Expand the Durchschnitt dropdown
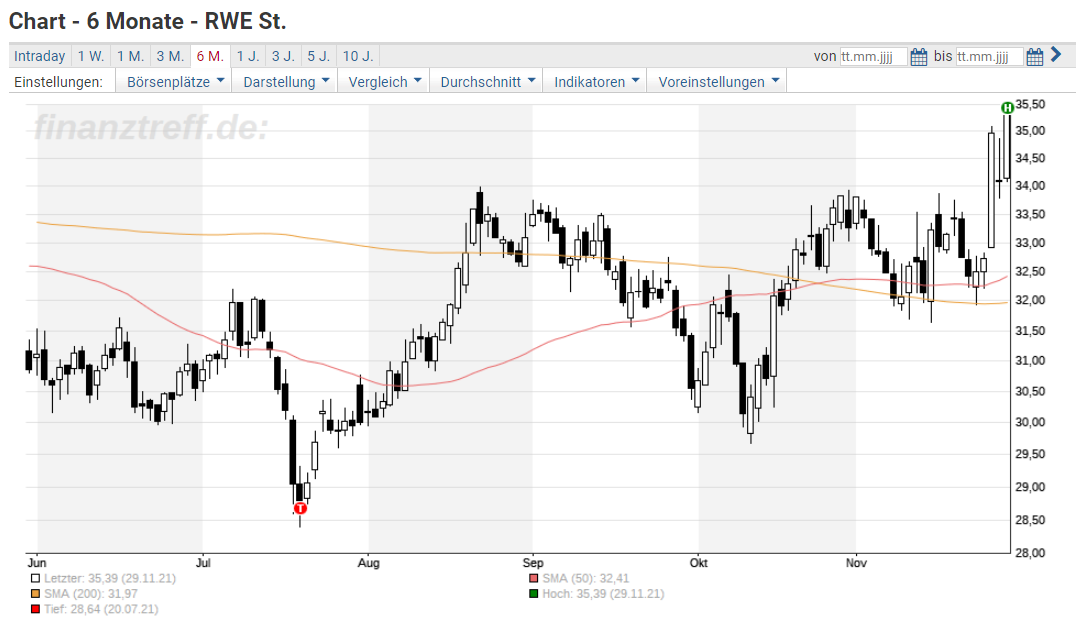This screenshot has height=632, width=1085. 487,82
